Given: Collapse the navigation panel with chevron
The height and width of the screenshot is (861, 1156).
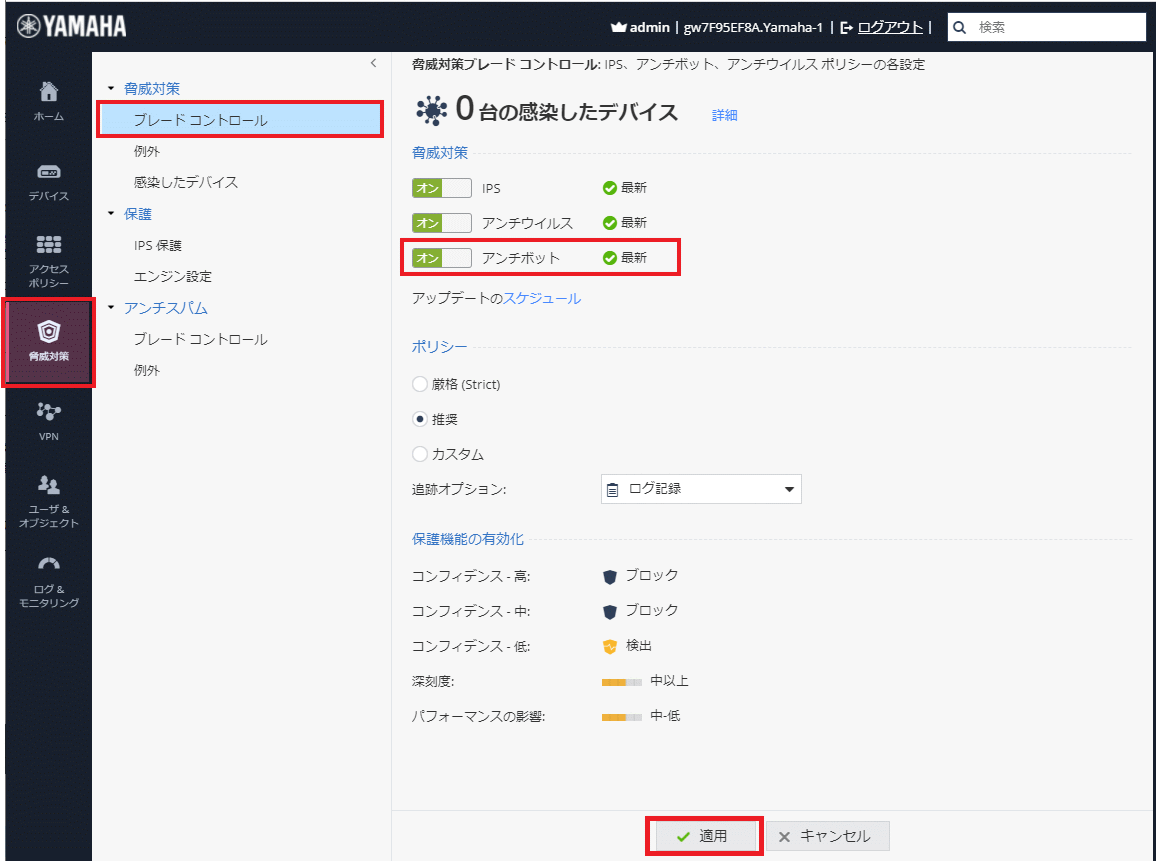Looking at the screenshot, I should coord(373,63).
